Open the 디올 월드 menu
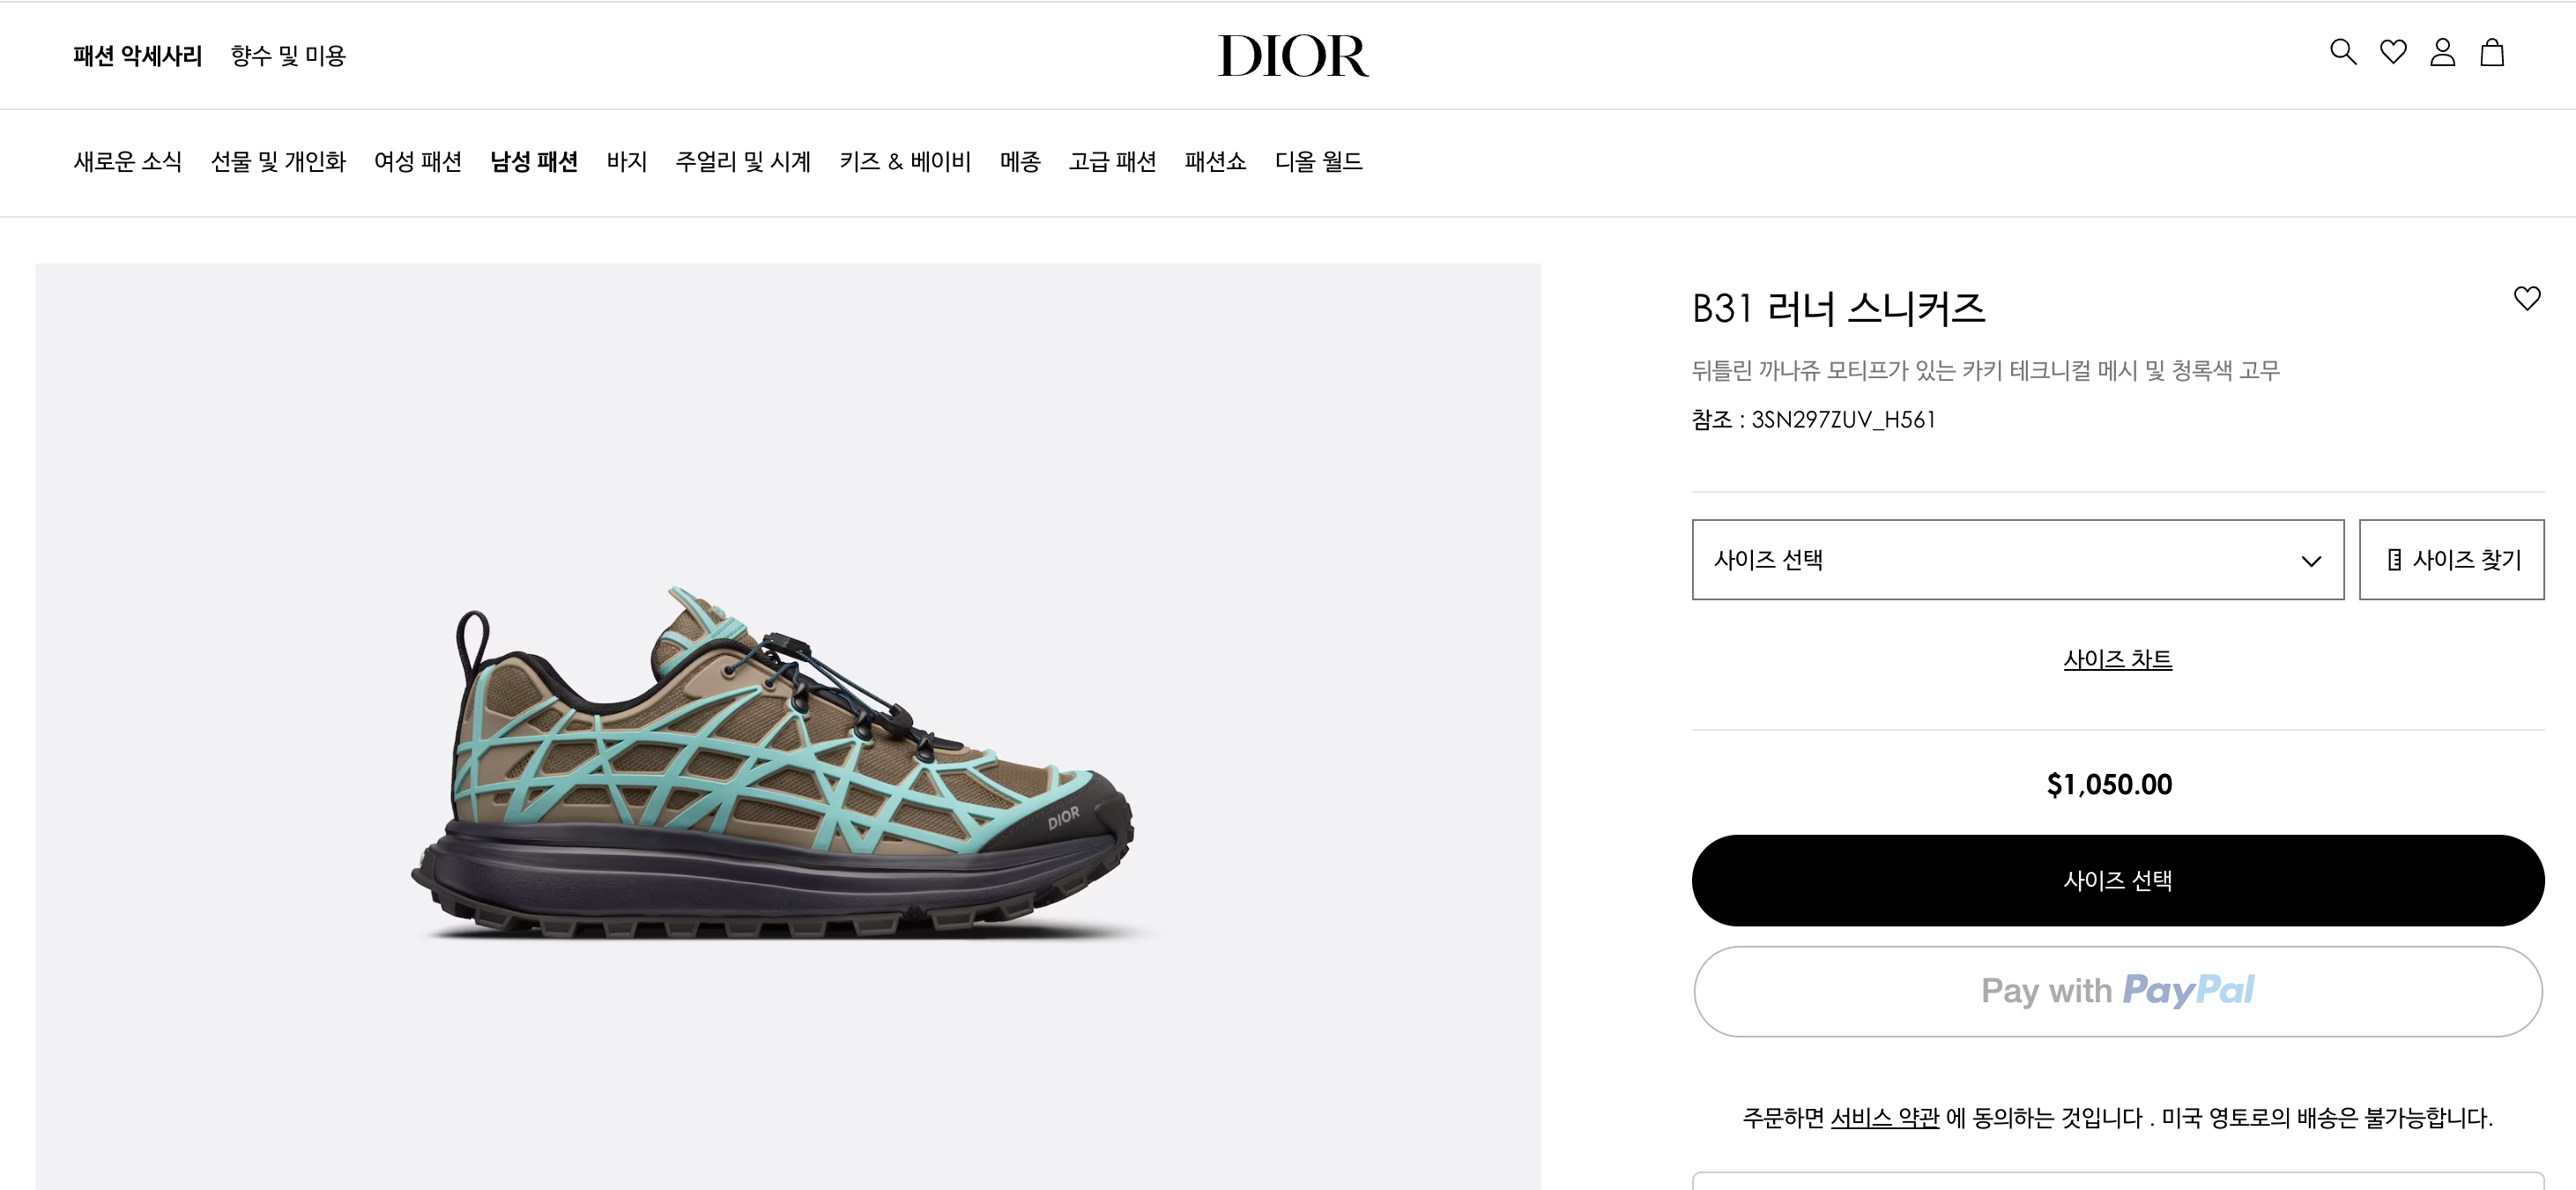This screenshot has width=2576, height=1190. coord(1318,162)
